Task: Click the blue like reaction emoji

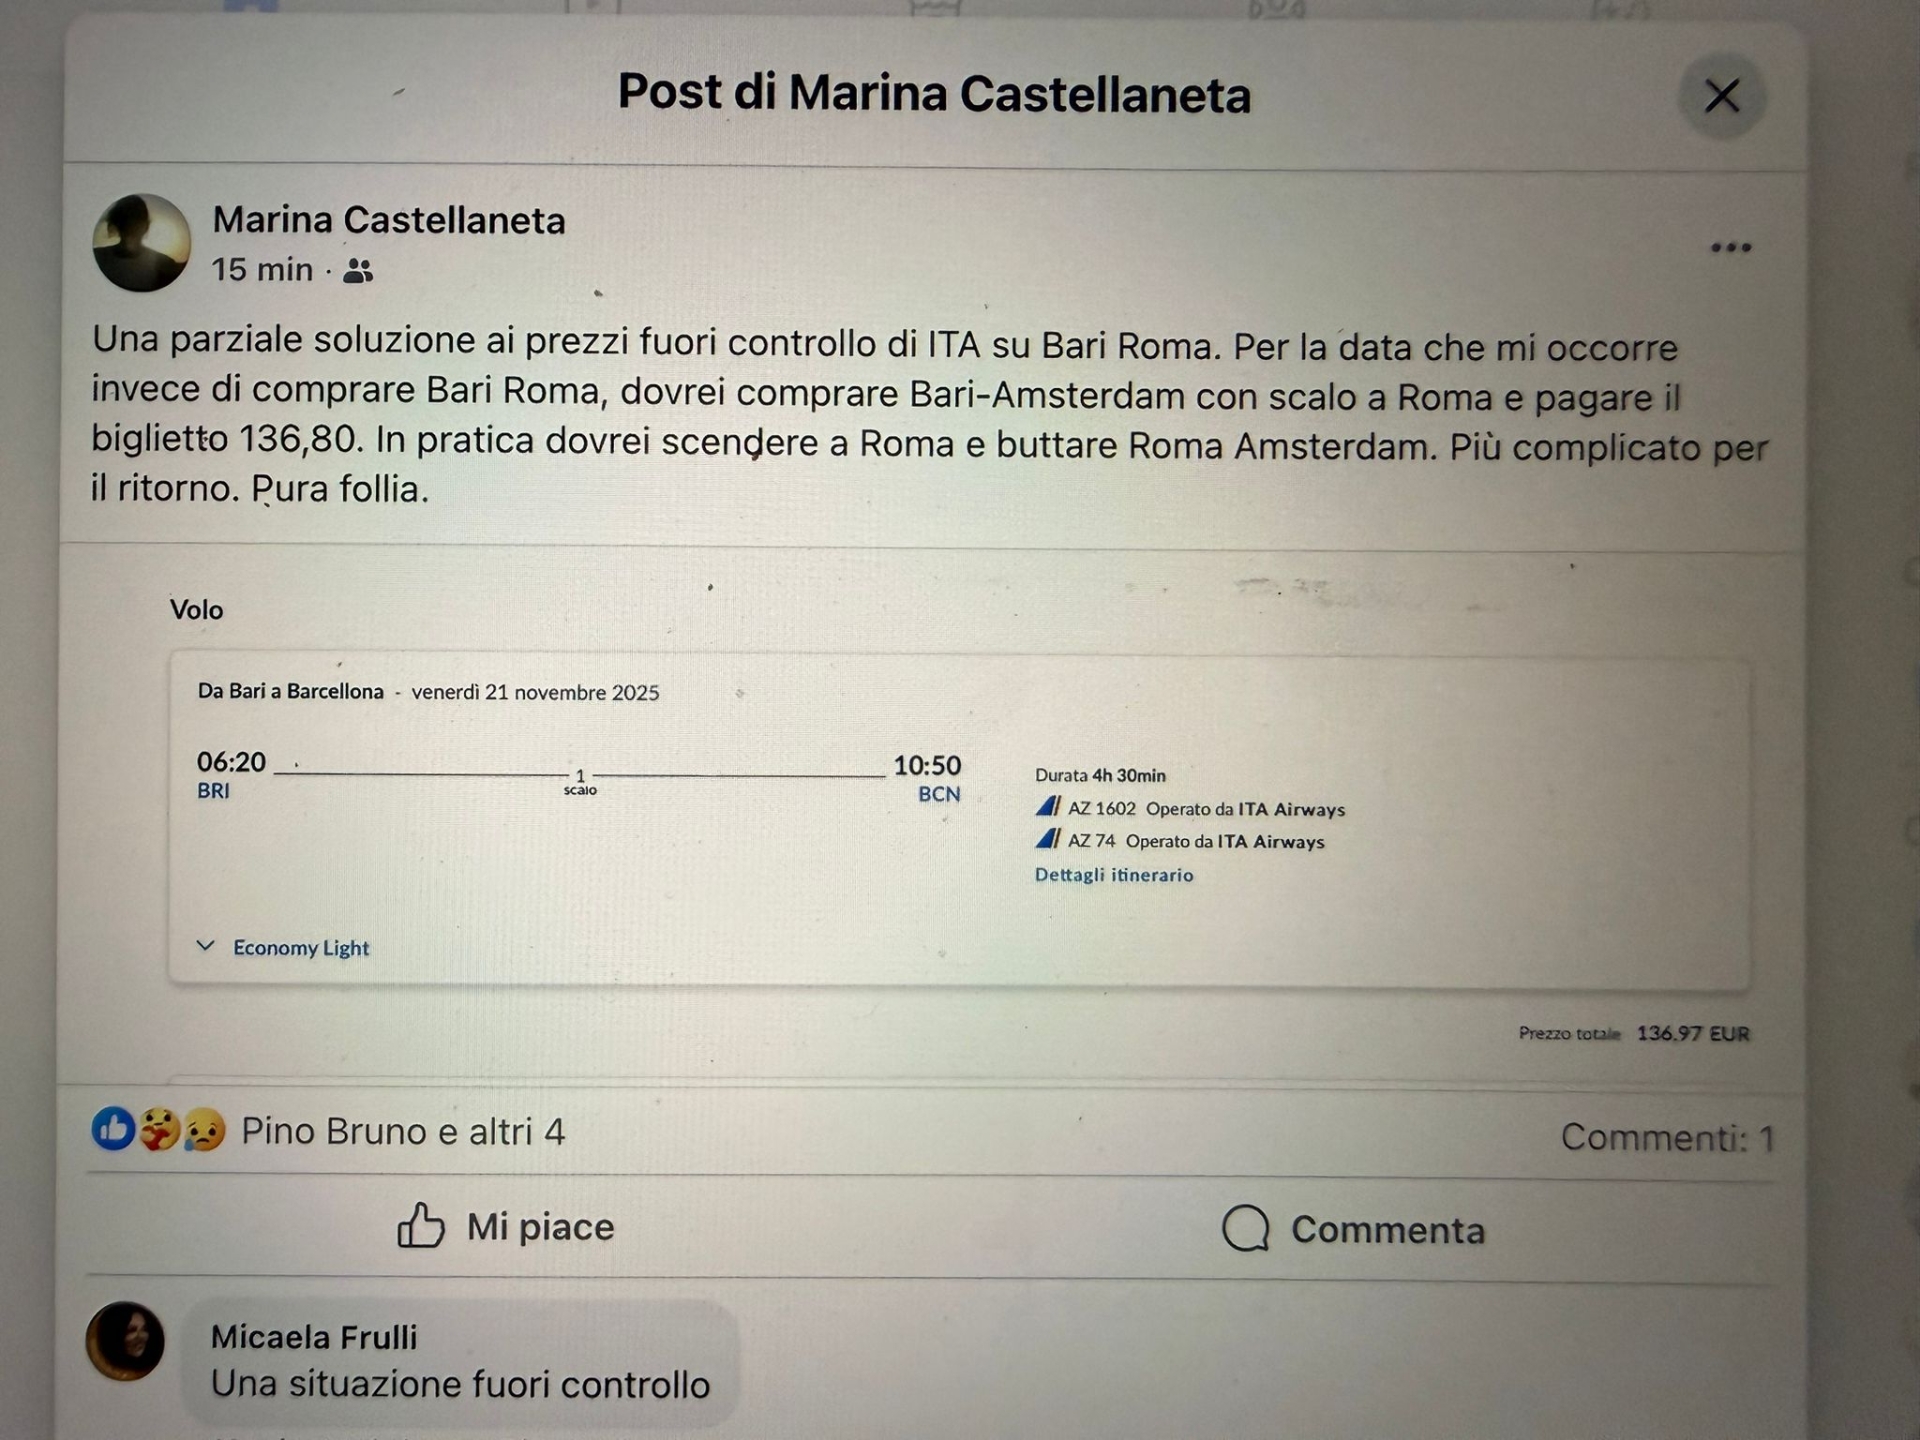Action: coord(113,1129)
